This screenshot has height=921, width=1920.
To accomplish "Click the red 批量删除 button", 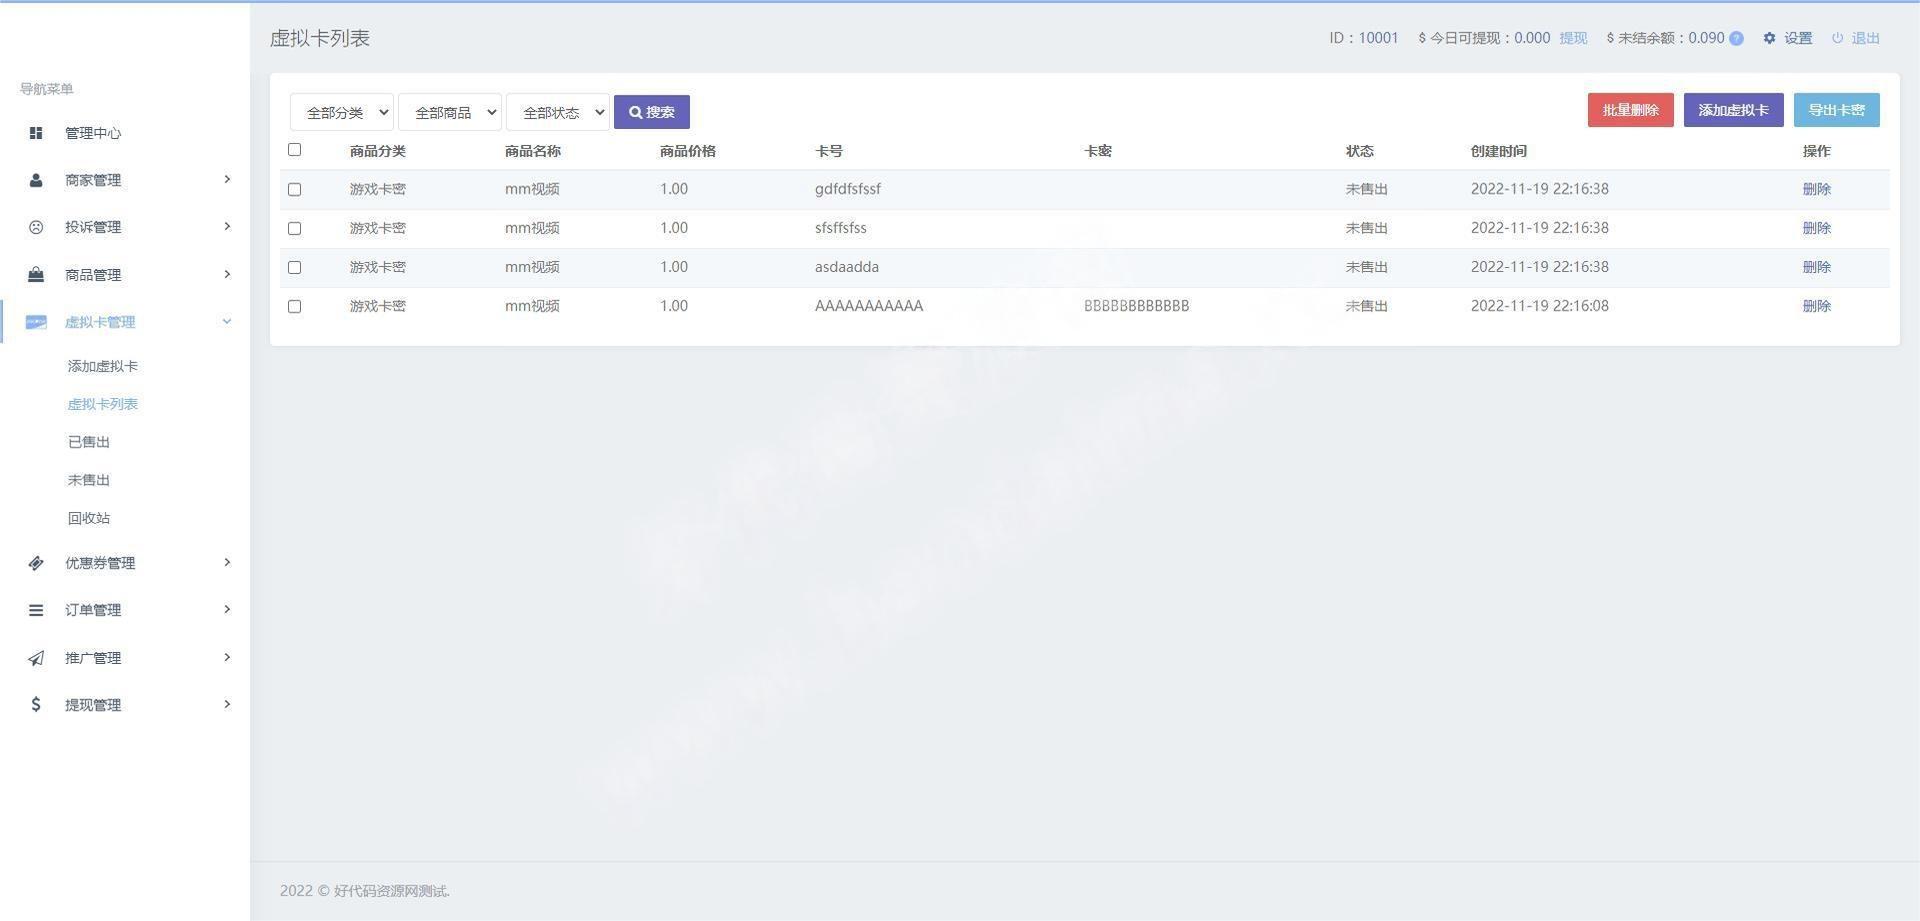I will pos(1631,110).
